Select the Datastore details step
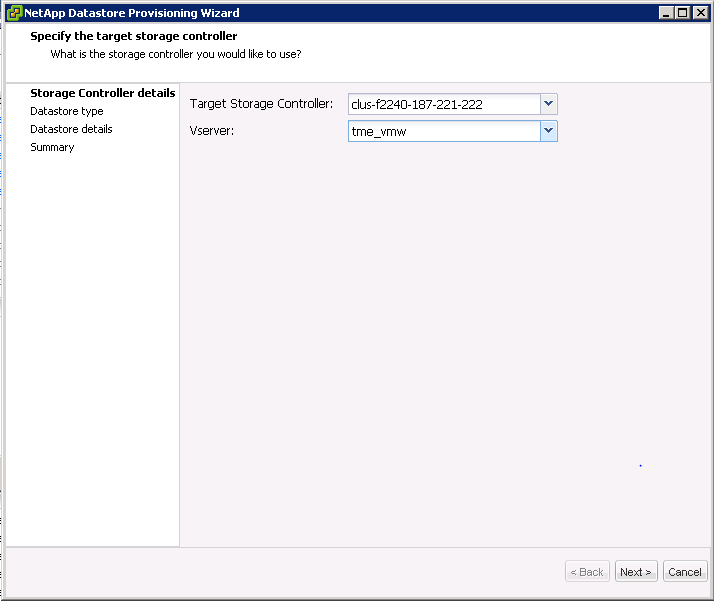 (71, 129)
